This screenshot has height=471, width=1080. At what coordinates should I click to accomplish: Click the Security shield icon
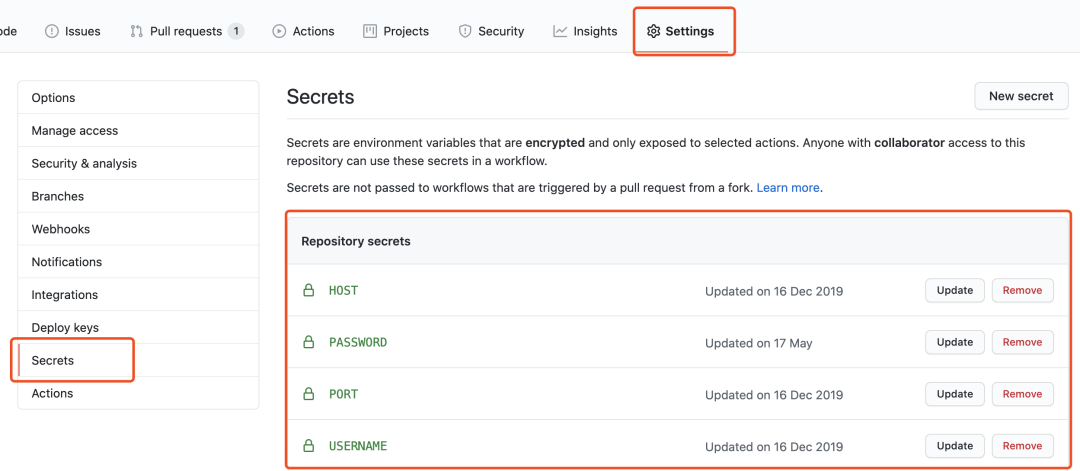click(465, 31)
